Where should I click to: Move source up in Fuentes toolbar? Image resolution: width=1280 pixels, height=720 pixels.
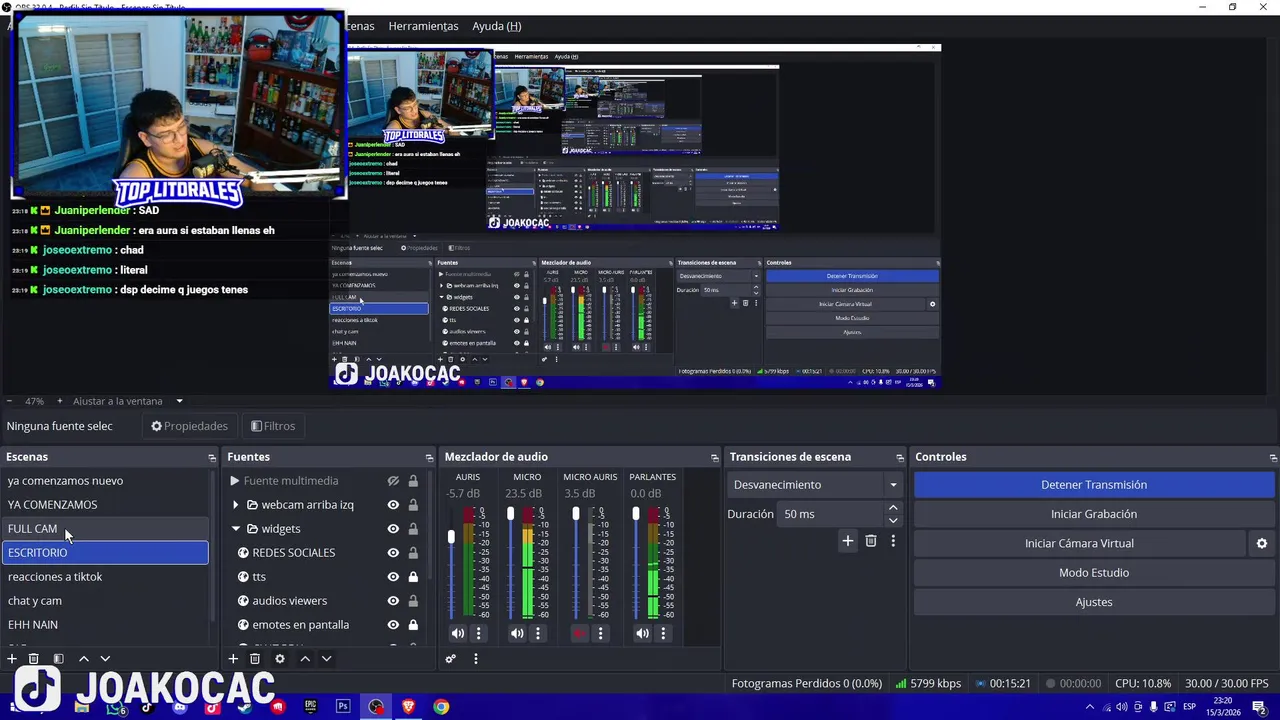[x=305, y=659]
